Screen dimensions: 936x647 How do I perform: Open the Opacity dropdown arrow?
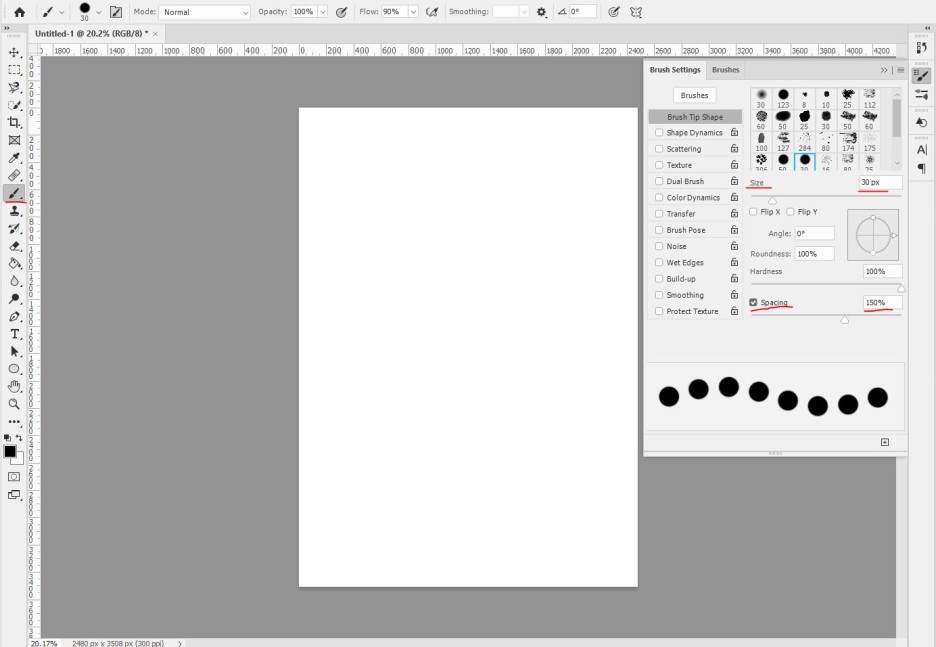coord(323,11)
